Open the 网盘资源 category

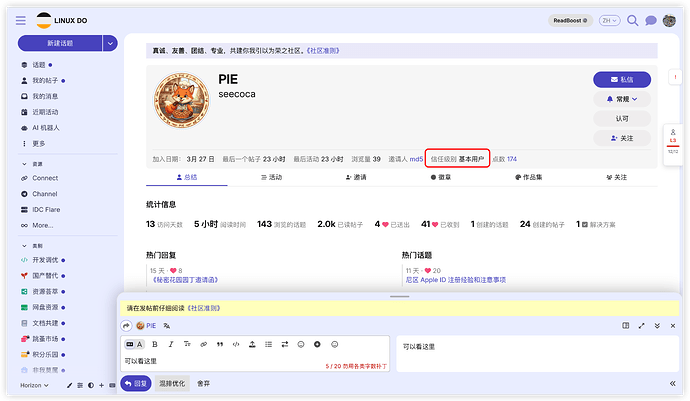coord(45,307)
